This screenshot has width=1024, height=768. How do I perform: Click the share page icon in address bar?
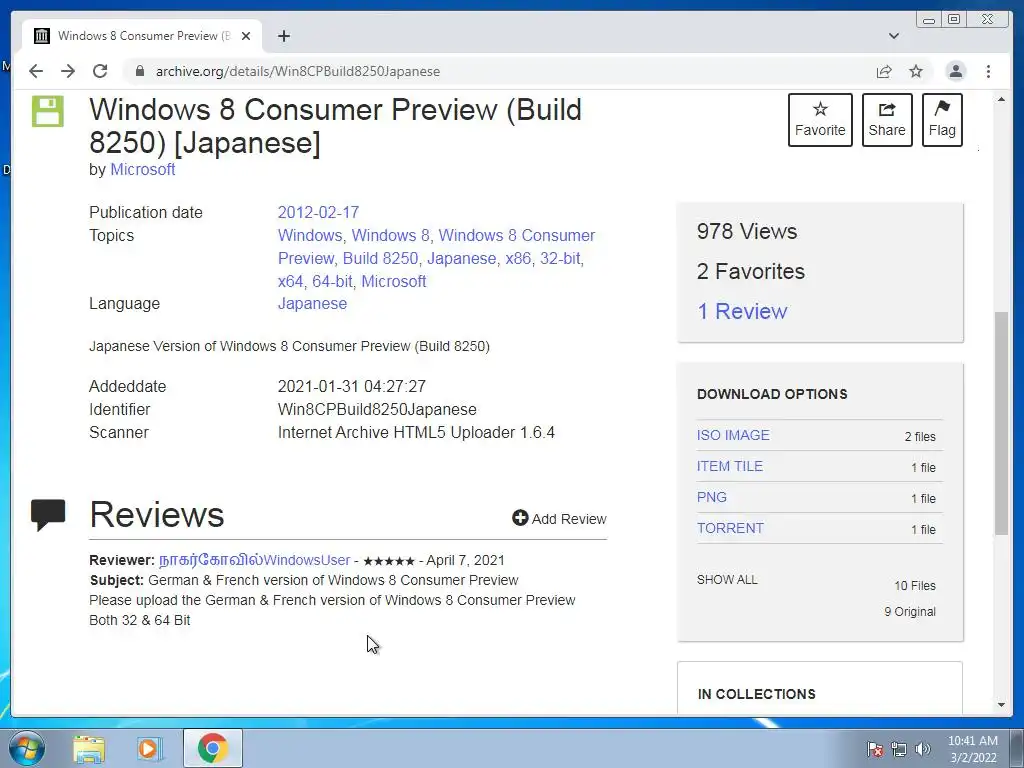884,71
